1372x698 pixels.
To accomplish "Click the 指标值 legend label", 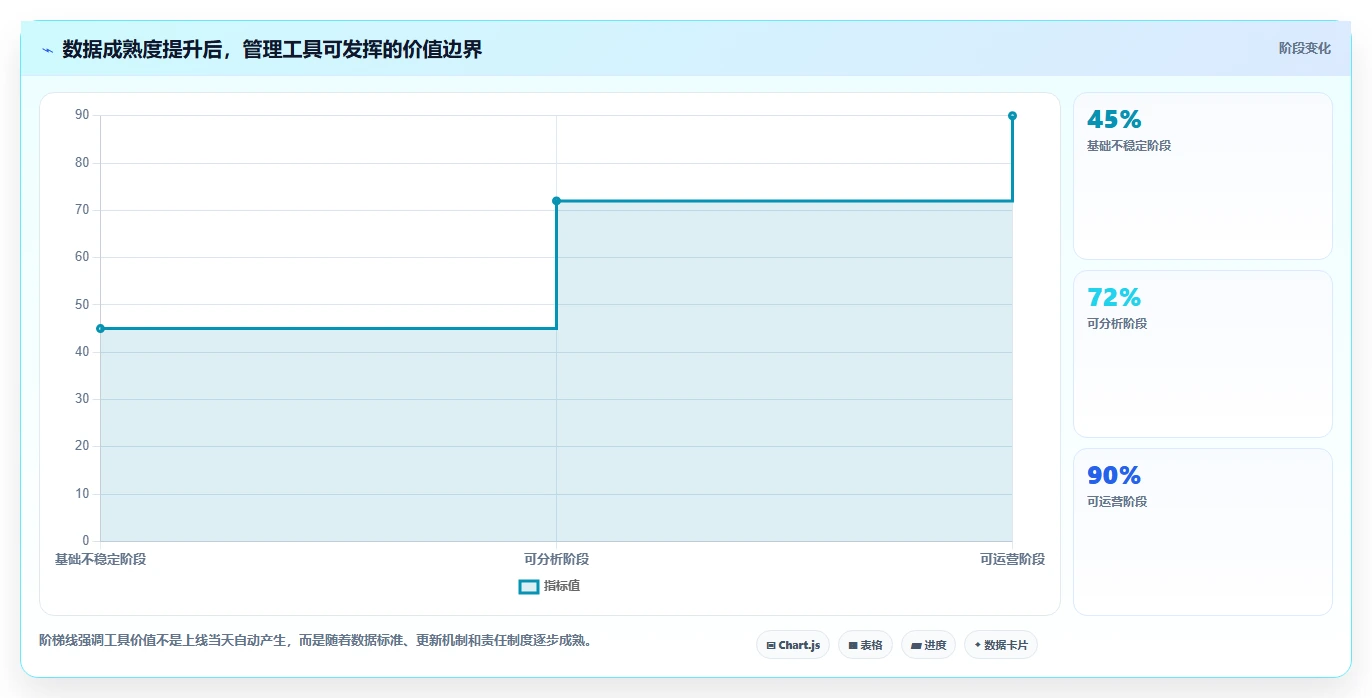I will [x=561, y=586].
